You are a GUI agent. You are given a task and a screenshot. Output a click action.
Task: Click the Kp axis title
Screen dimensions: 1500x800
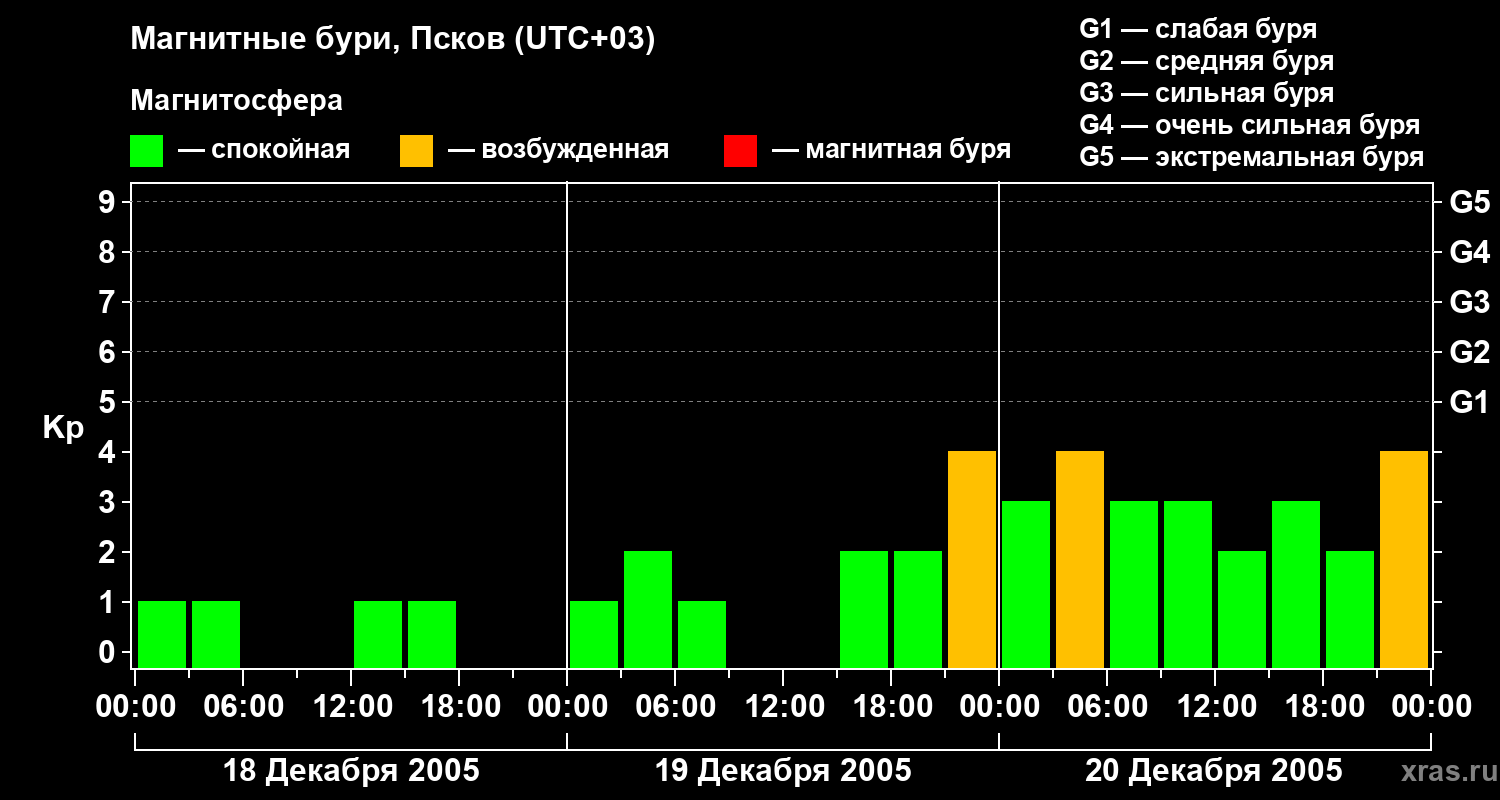[x=63, y=427]
